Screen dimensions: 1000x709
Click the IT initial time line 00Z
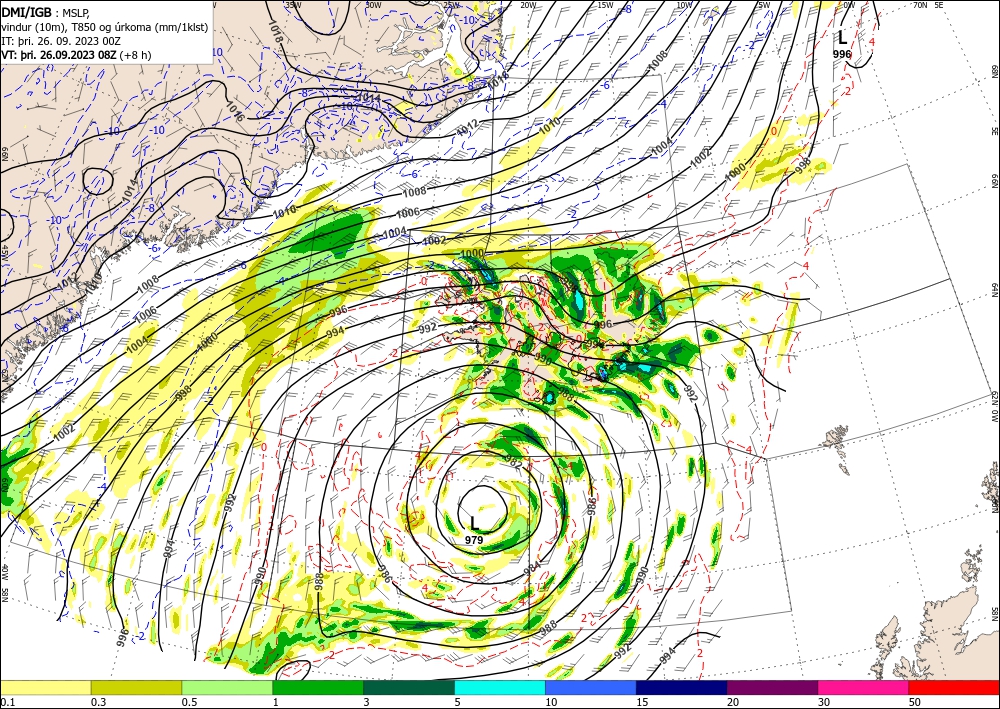pos(61,41)
